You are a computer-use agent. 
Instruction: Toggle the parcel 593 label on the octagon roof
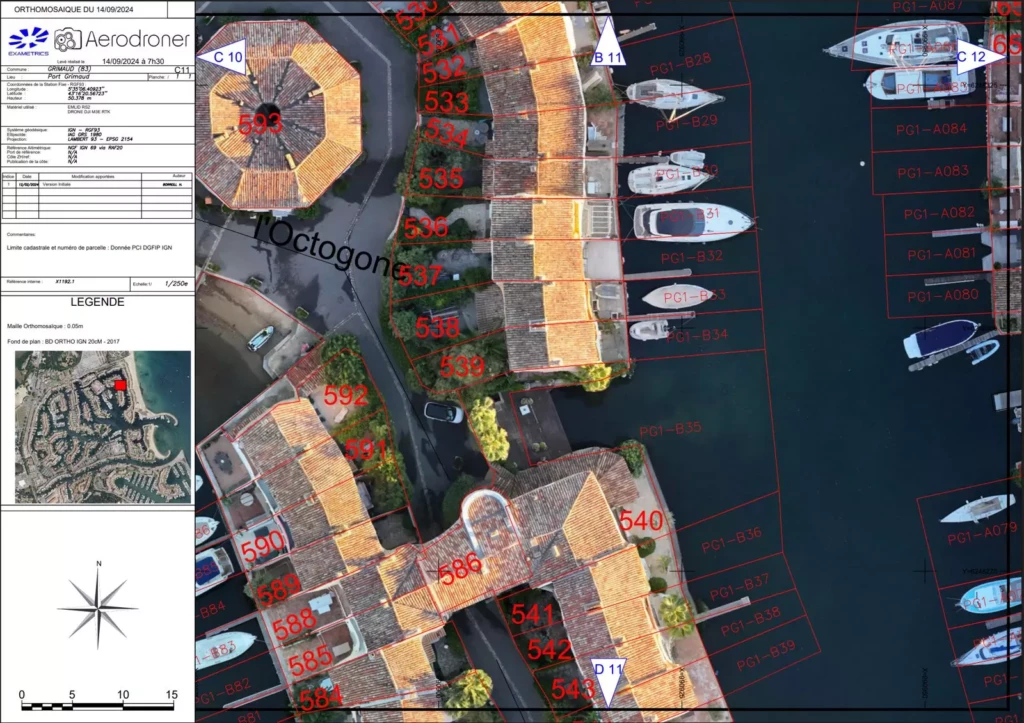pyautogui.click(x=262, y=126)
